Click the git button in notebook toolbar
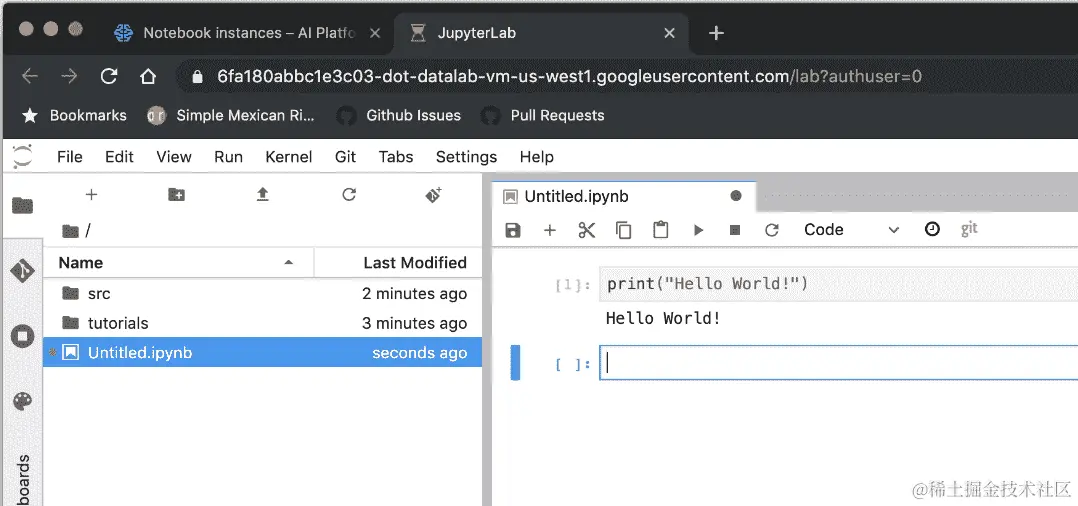Screen dimensions: 1078x506 point(969,229)
